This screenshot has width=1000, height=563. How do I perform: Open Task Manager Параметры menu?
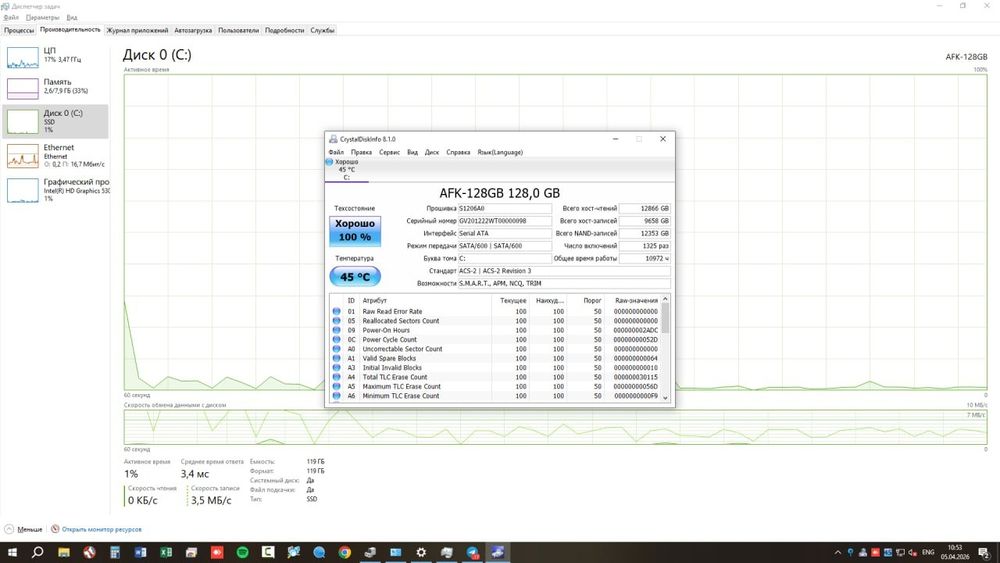pos(42,18)
